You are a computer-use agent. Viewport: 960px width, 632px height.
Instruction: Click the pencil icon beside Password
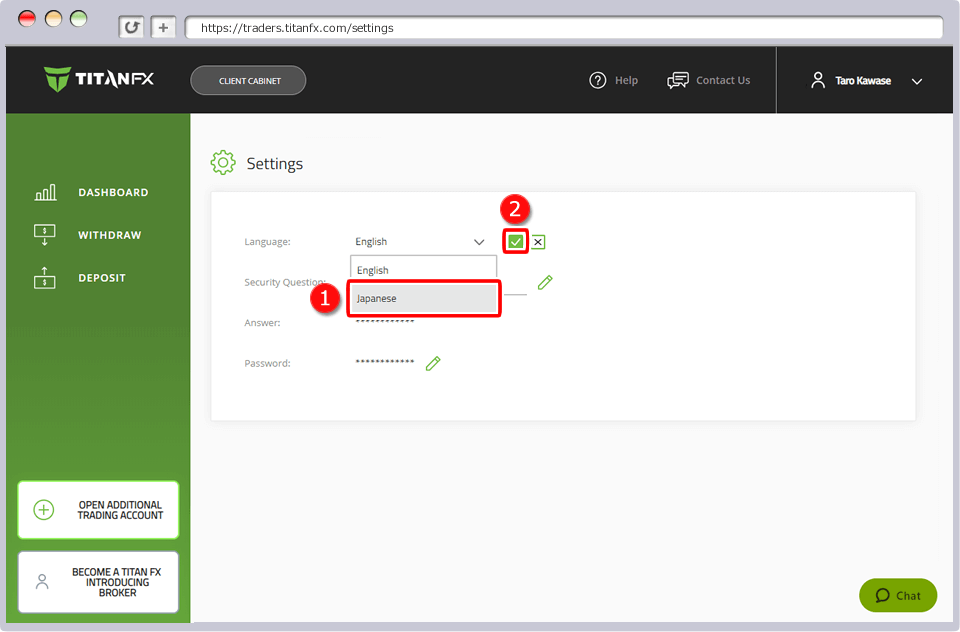click(x=433, y=363)
